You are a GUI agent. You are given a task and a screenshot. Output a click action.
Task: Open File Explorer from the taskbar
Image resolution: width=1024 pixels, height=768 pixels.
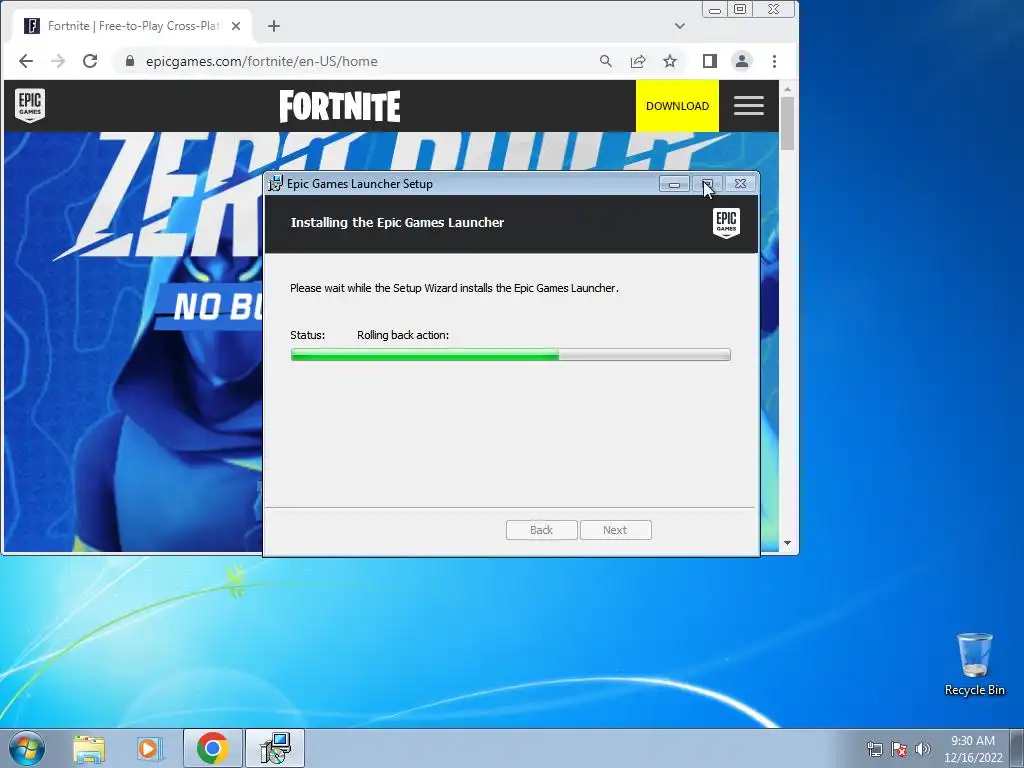pos(89,748)
